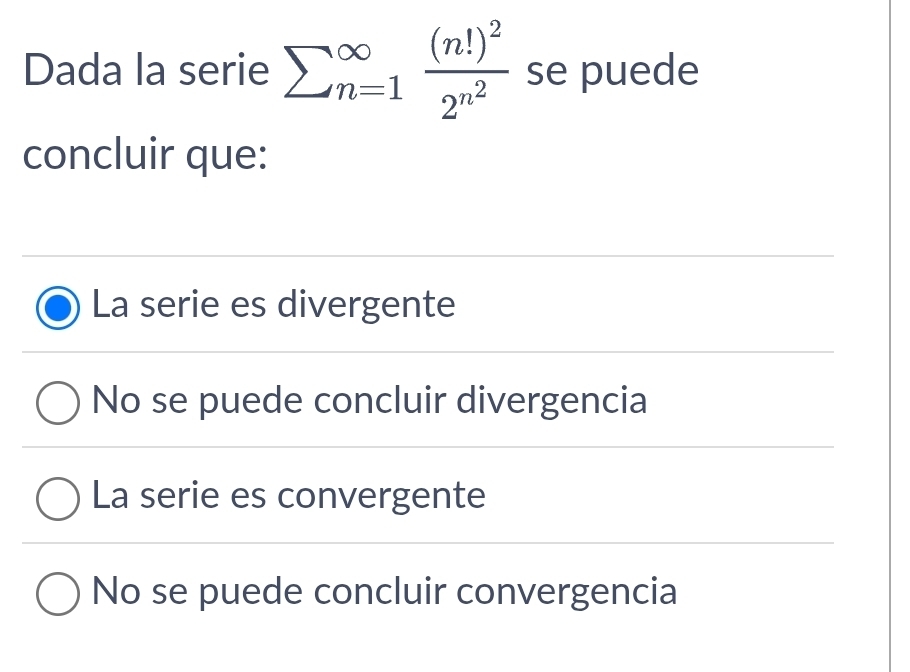The height and width of the screenshot is (672, 910).
Task: Pick the "La serie es convergente" radio button
Action: [x=58, y=499]
